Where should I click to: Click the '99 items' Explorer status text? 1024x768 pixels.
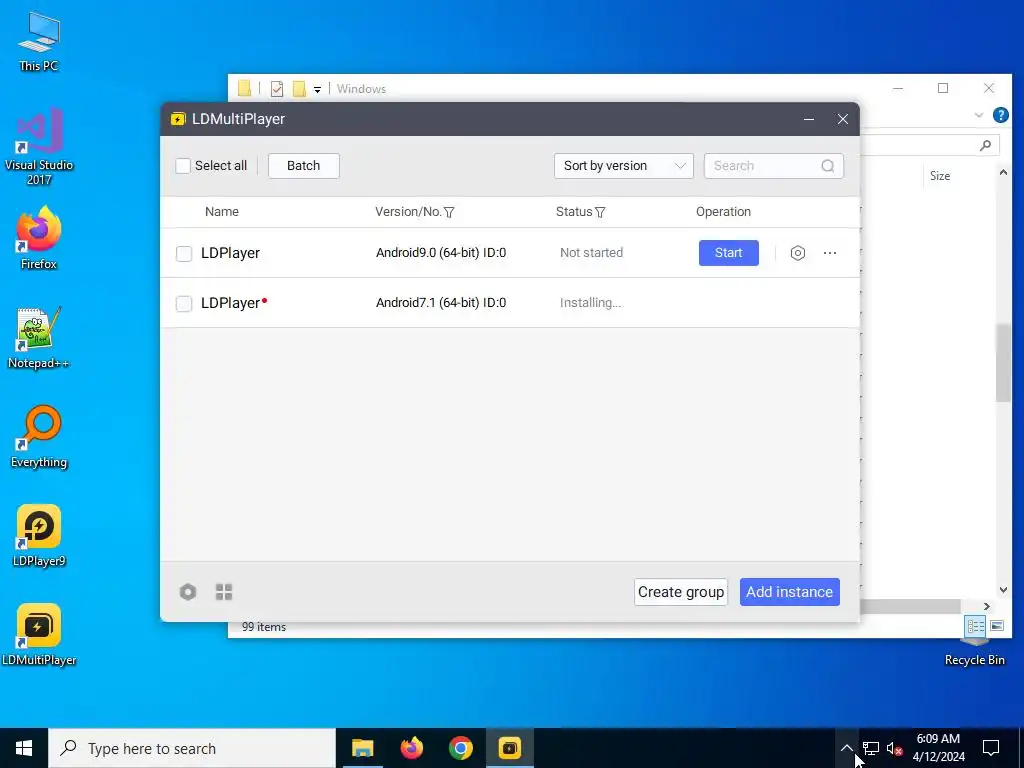[x=264, y=627]
